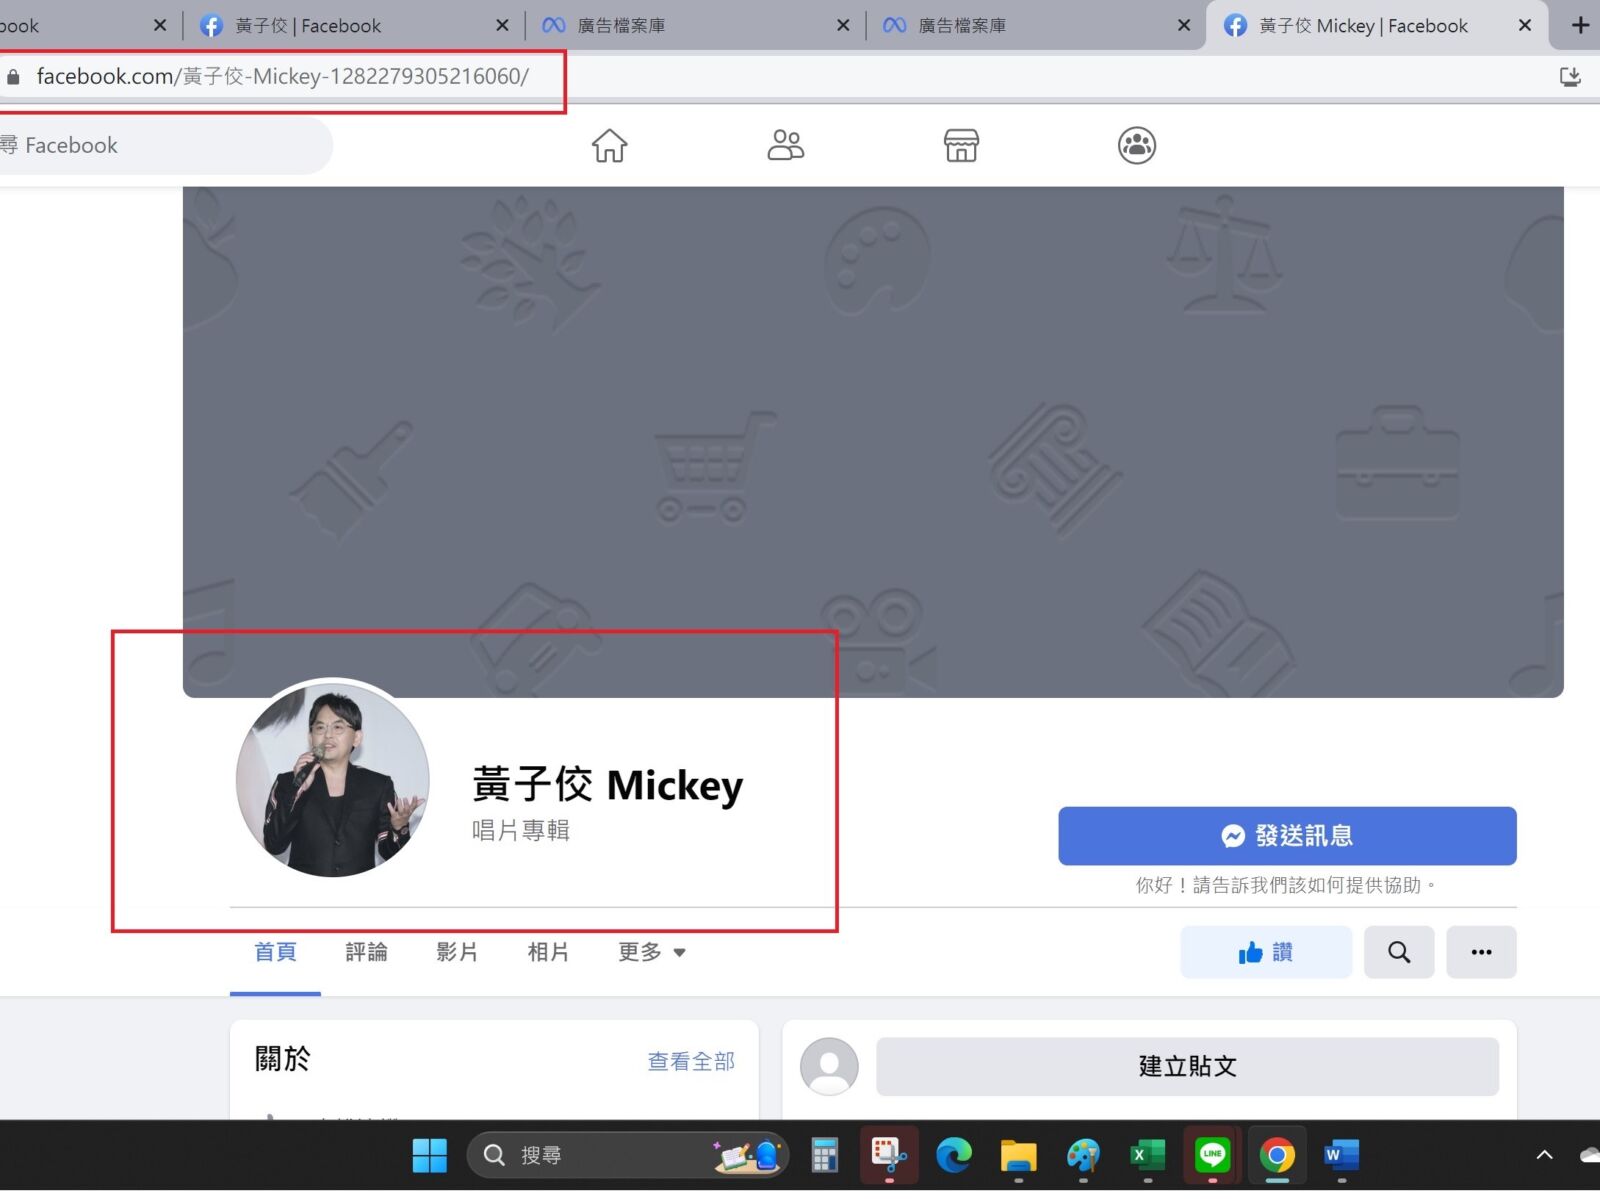The height and width of the screenshot is (1199, 1600).
Task: Expand the 更多 dropdown tab
Action: pos(652,952)
